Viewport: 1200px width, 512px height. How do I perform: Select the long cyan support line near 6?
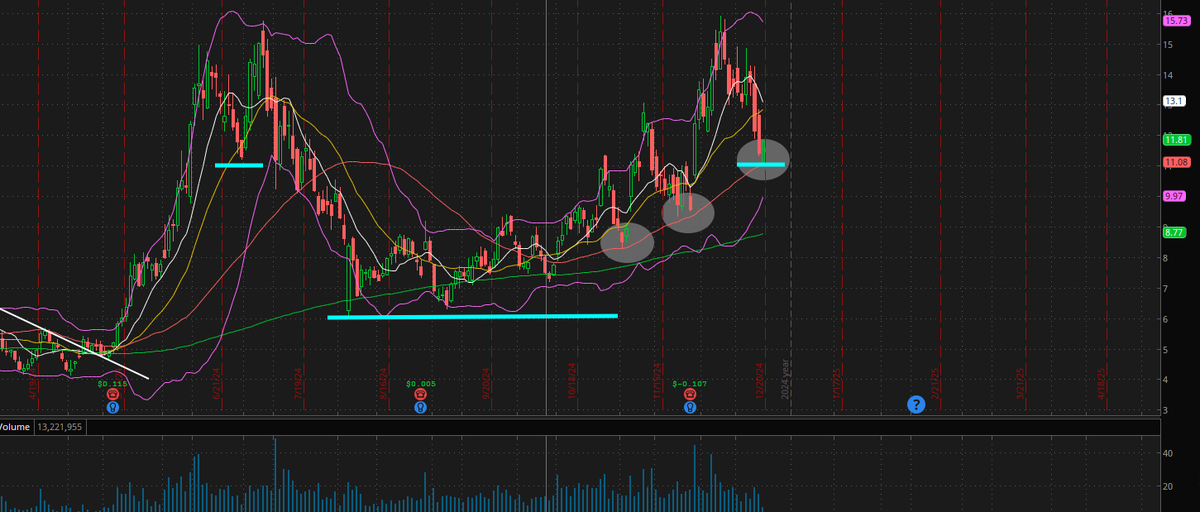click(473, 317)
